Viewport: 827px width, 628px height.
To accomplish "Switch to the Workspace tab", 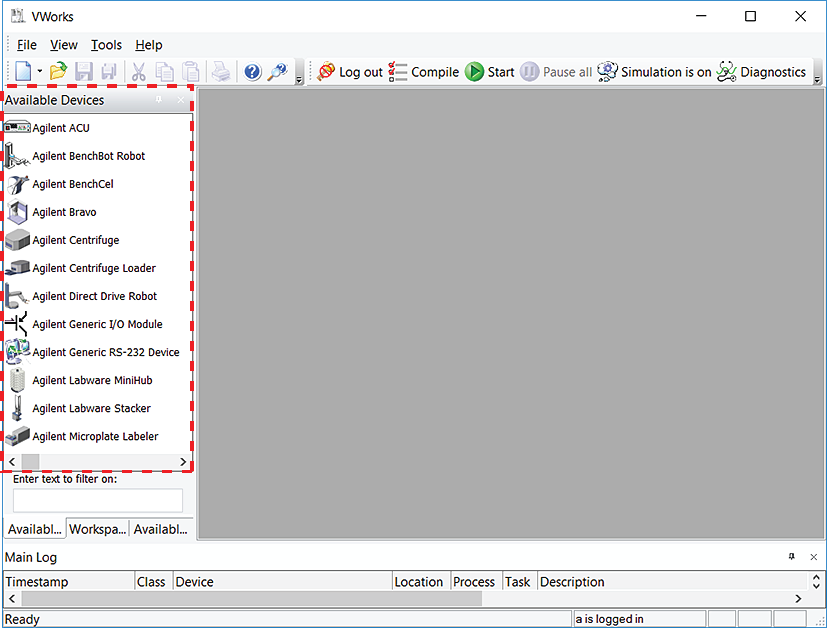I will (x=98, y=529).
